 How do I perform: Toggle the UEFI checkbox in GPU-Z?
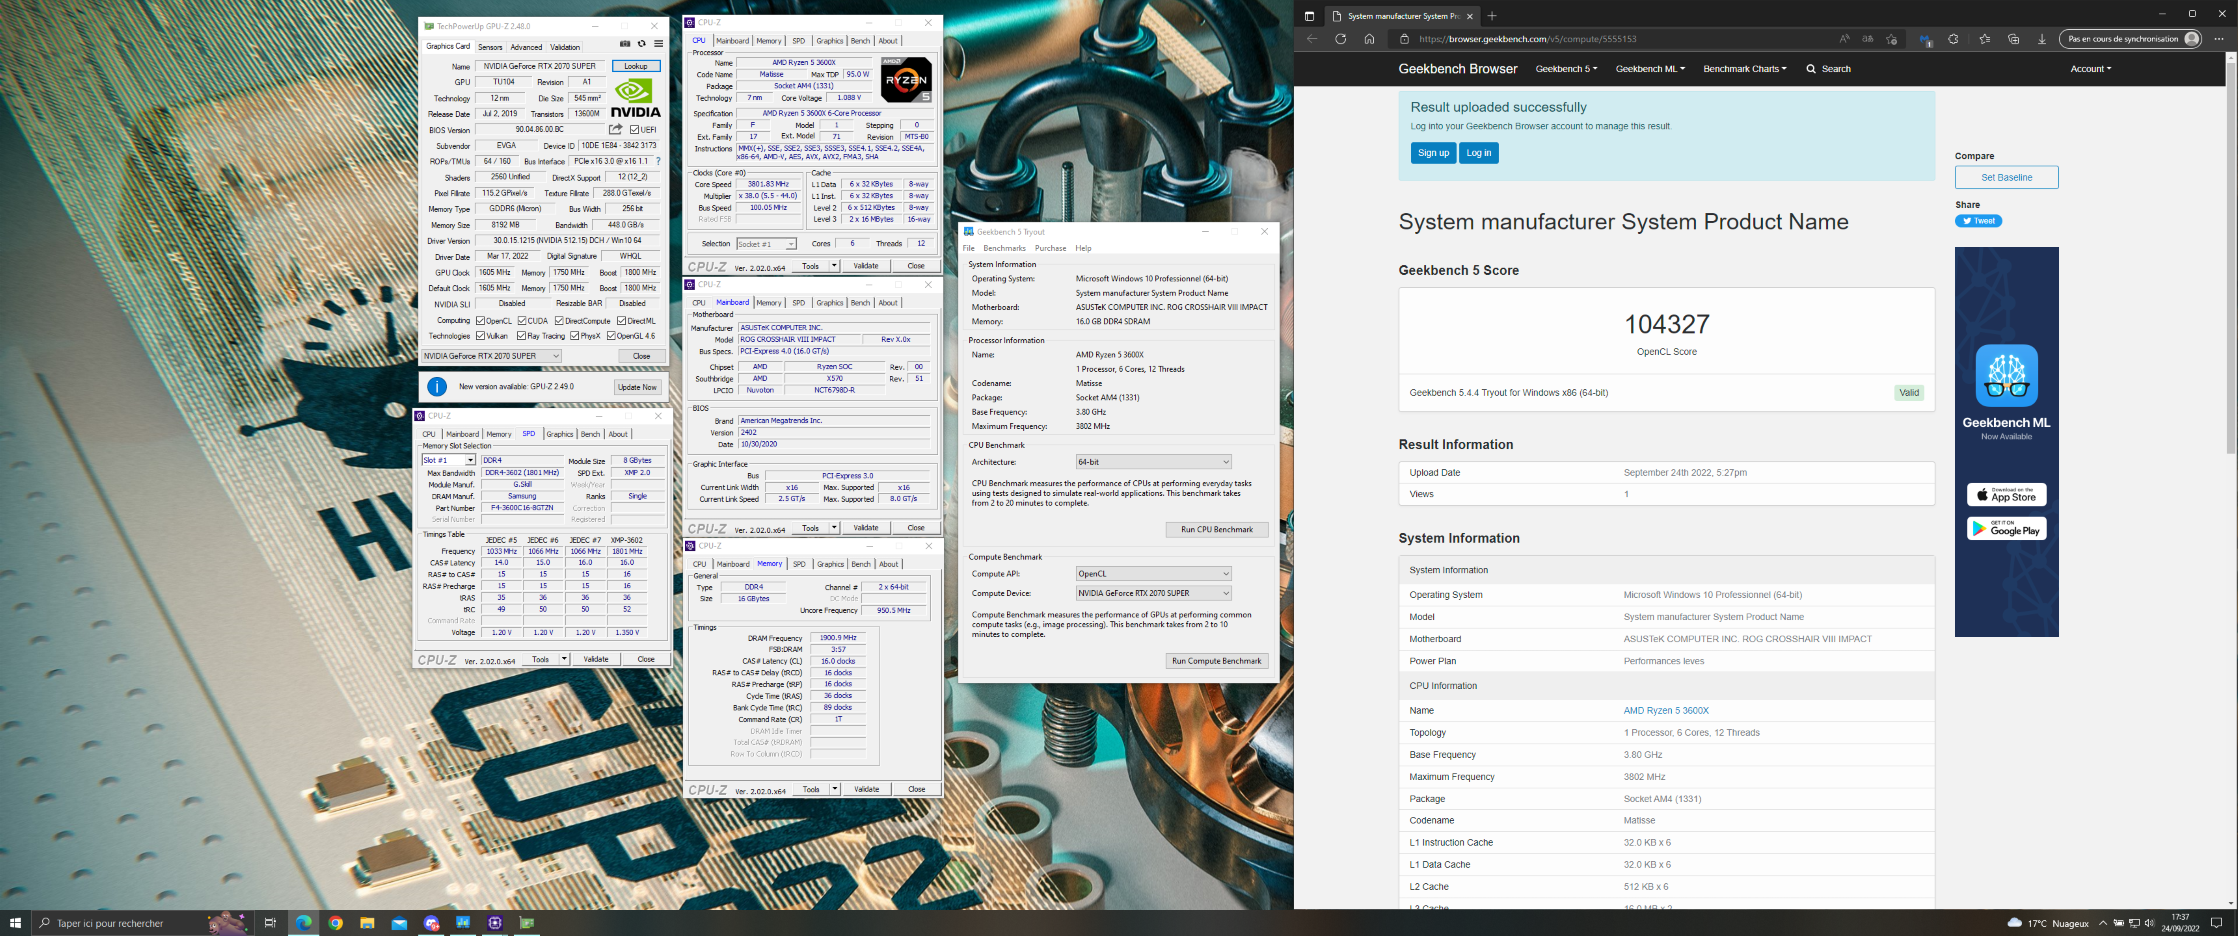tap(635, 130)
